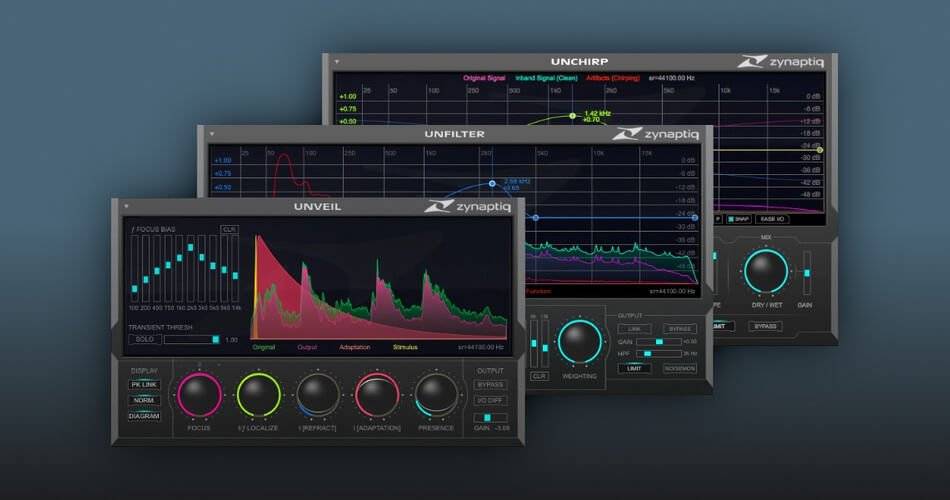This screenshot has height=500, width=950.
Task: Click the EASE I/O button in UNCHIRP
Action: (x=772, y=219)
